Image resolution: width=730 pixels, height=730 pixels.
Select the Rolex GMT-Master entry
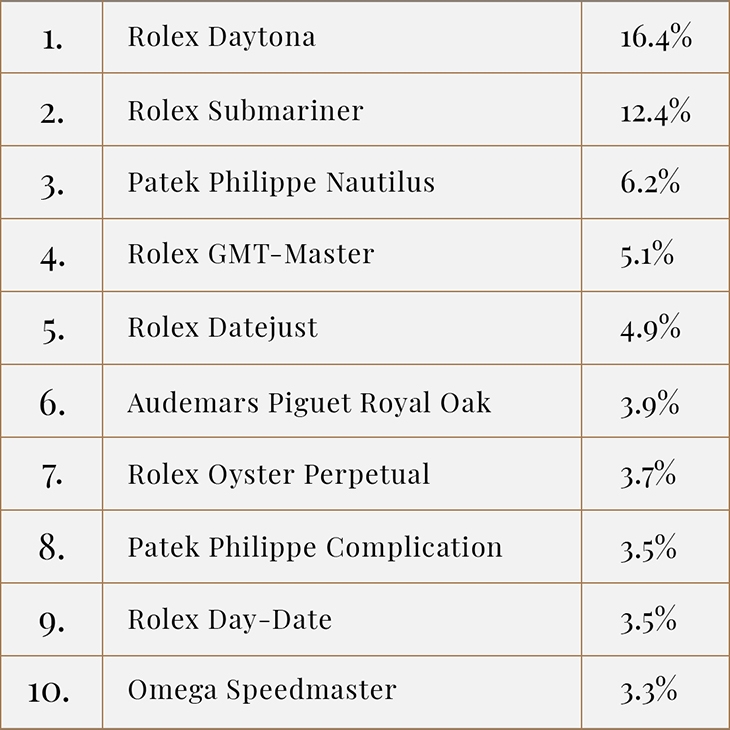click(x=250, y=254)
